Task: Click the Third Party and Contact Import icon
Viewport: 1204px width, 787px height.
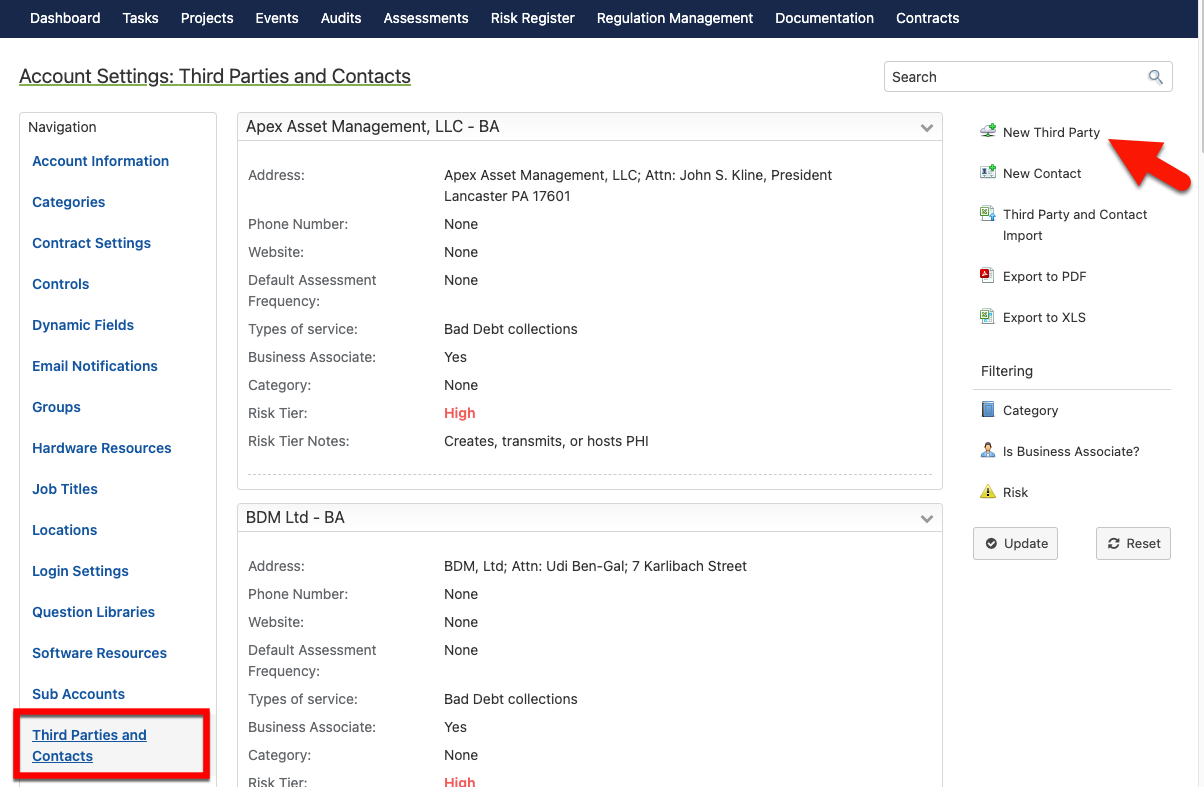Action: click(988, 213)
